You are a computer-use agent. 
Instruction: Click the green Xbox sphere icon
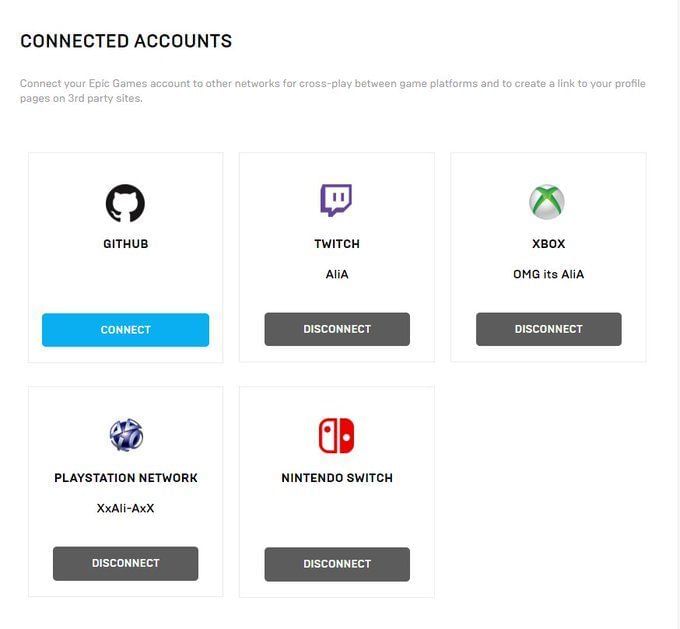coord(547,202)
